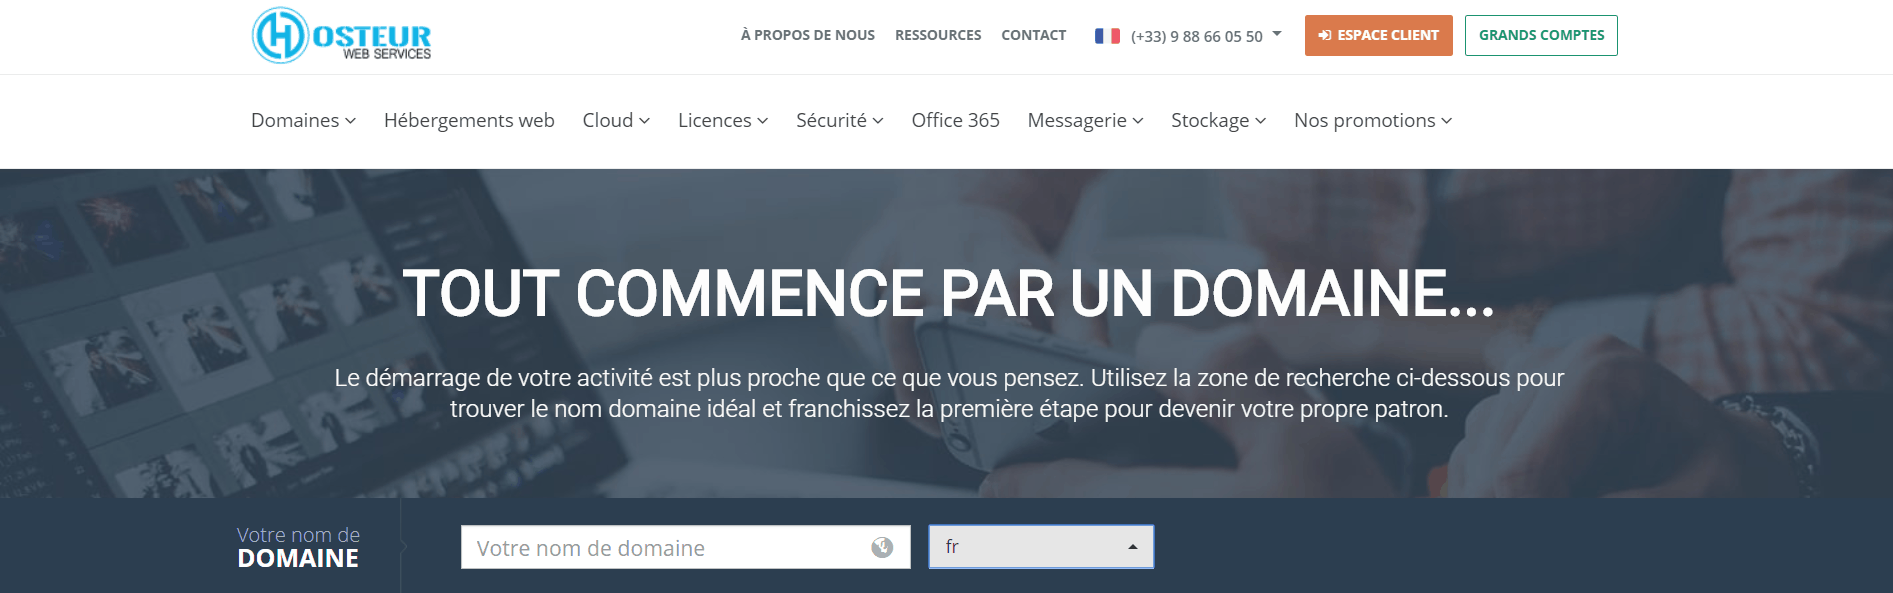Click the French flag icon
The height and width of the screenshot is (593, 1893).
(x=1107, y=36)
